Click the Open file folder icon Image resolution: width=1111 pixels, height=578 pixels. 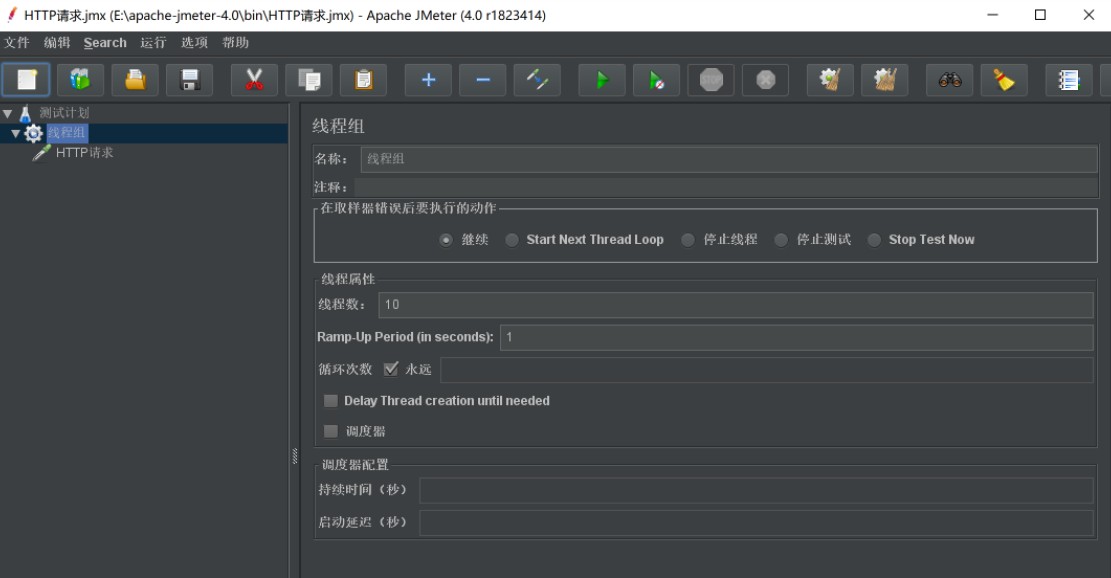pos(135,79)
